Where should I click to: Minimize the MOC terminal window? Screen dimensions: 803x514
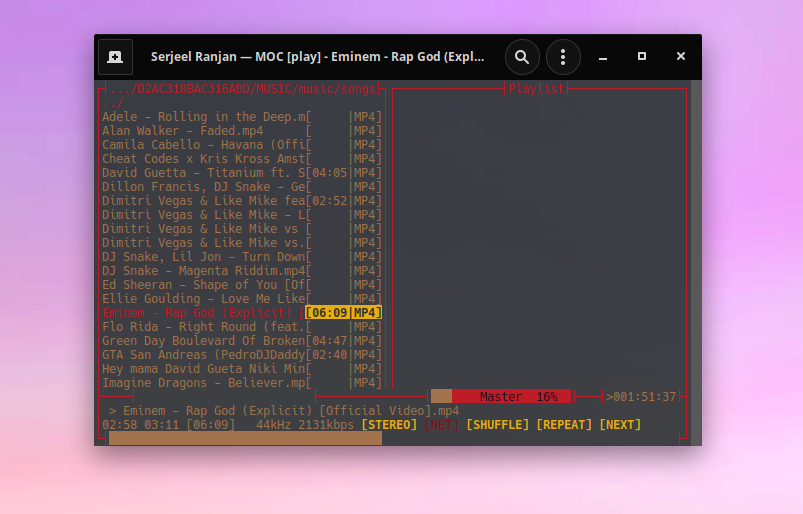pos(603,57)
